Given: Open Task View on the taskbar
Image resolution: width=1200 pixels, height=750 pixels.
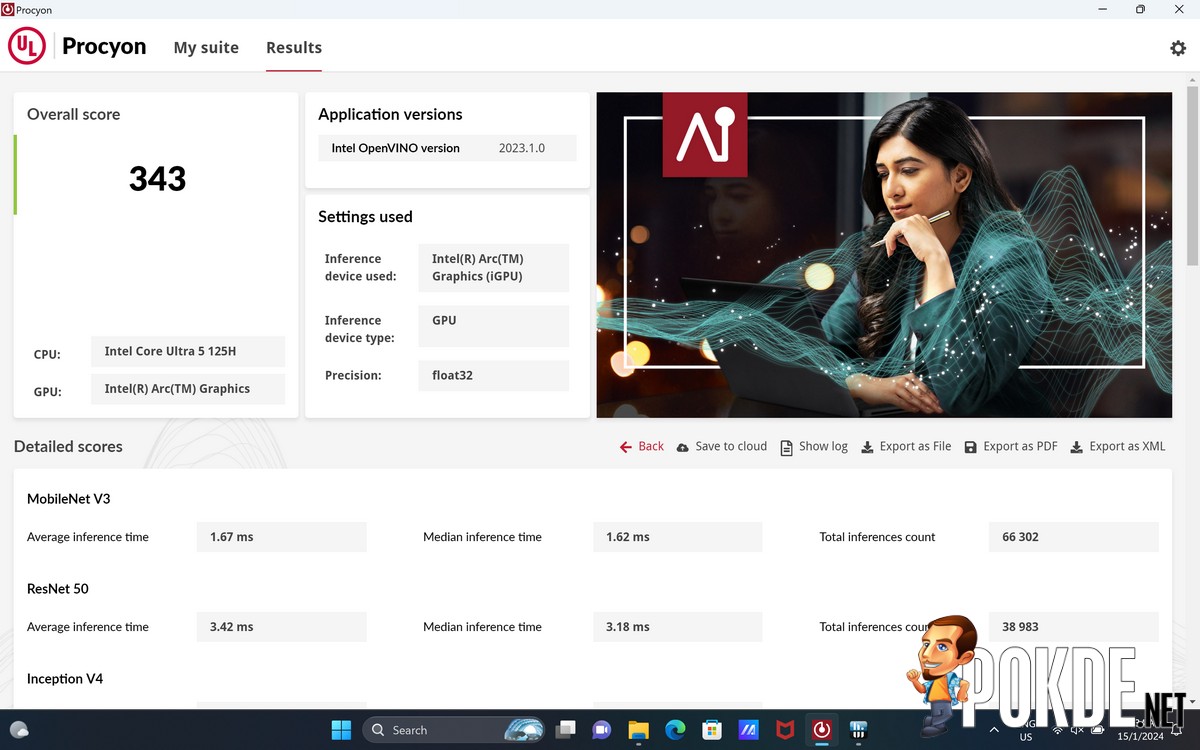Looking at the screenshot, I should pyautogui.click(x=566, y=730).
